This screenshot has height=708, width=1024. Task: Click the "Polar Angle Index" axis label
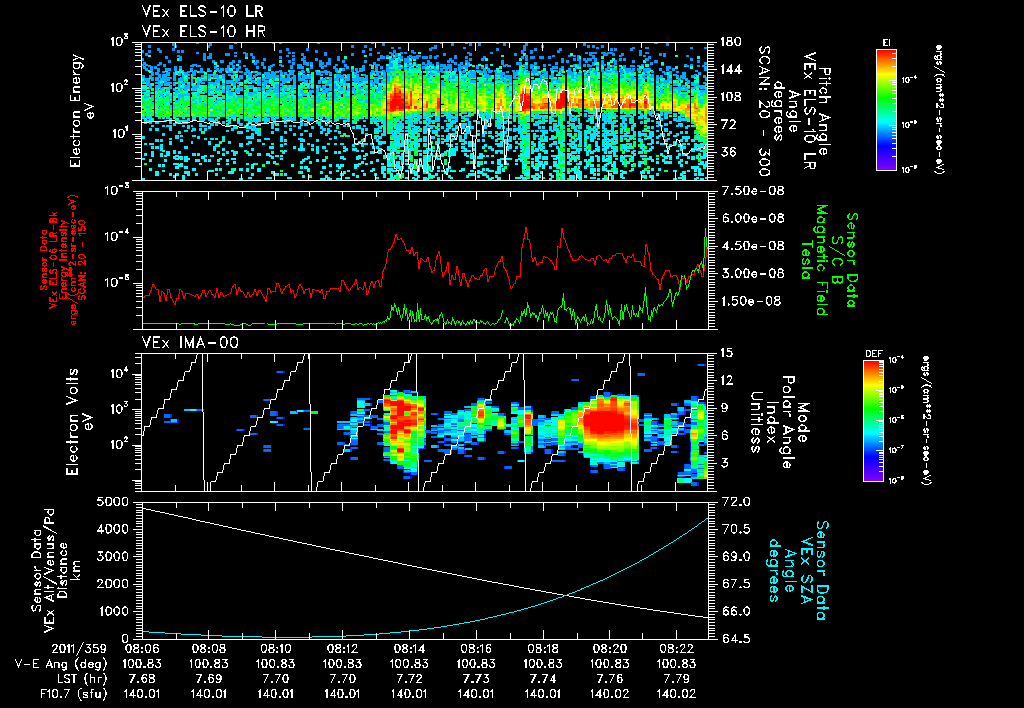[778, 422]
